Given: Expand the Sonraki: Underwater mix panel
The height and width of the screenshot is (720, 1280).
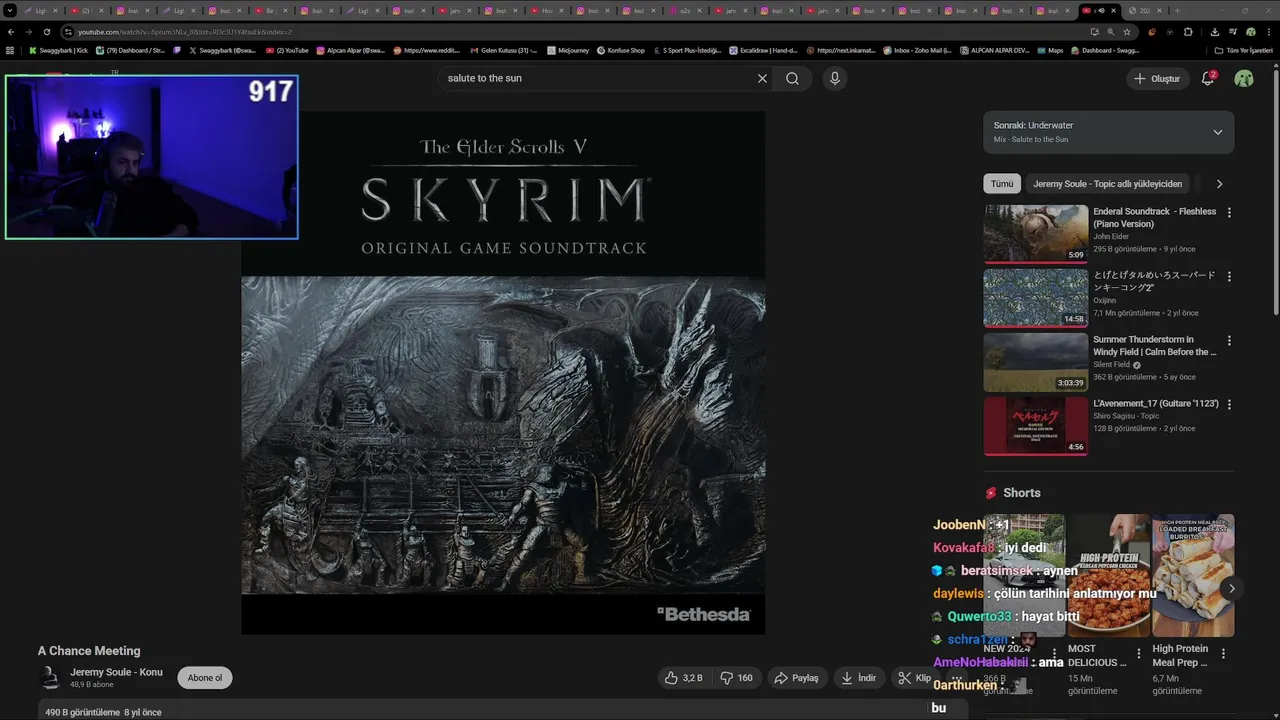Looking at the screenshot, I should pyautogui.click(x=1108, y=132).
